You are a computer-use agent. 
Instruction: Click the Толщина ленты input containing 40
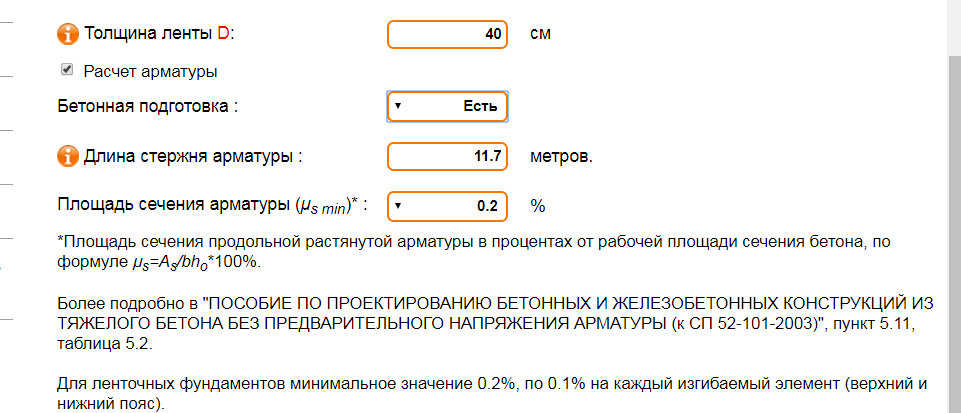tap(447, 34)
